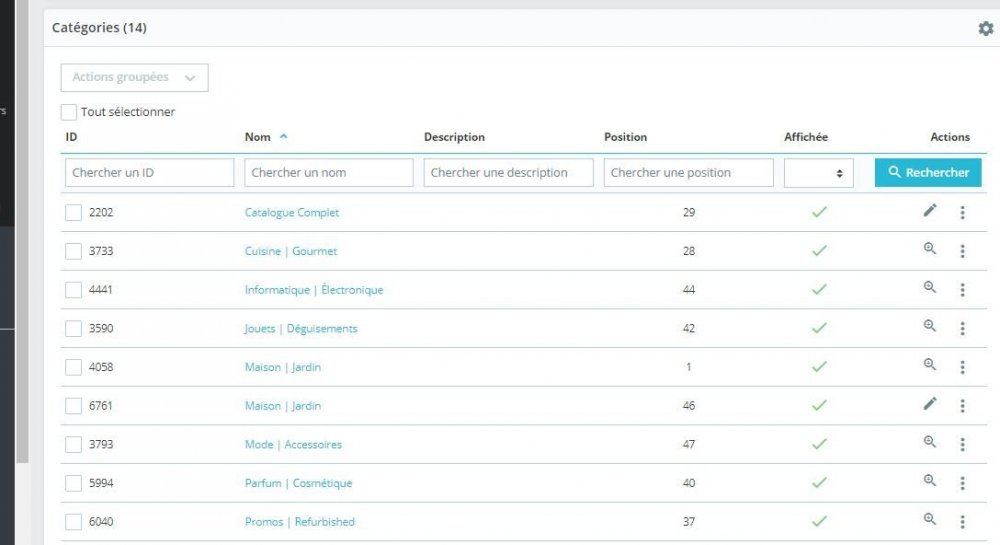Open the Affichée filter dropdown
Image resolution: width=1000 pixels, height=545 pixels.
(818, 173)
